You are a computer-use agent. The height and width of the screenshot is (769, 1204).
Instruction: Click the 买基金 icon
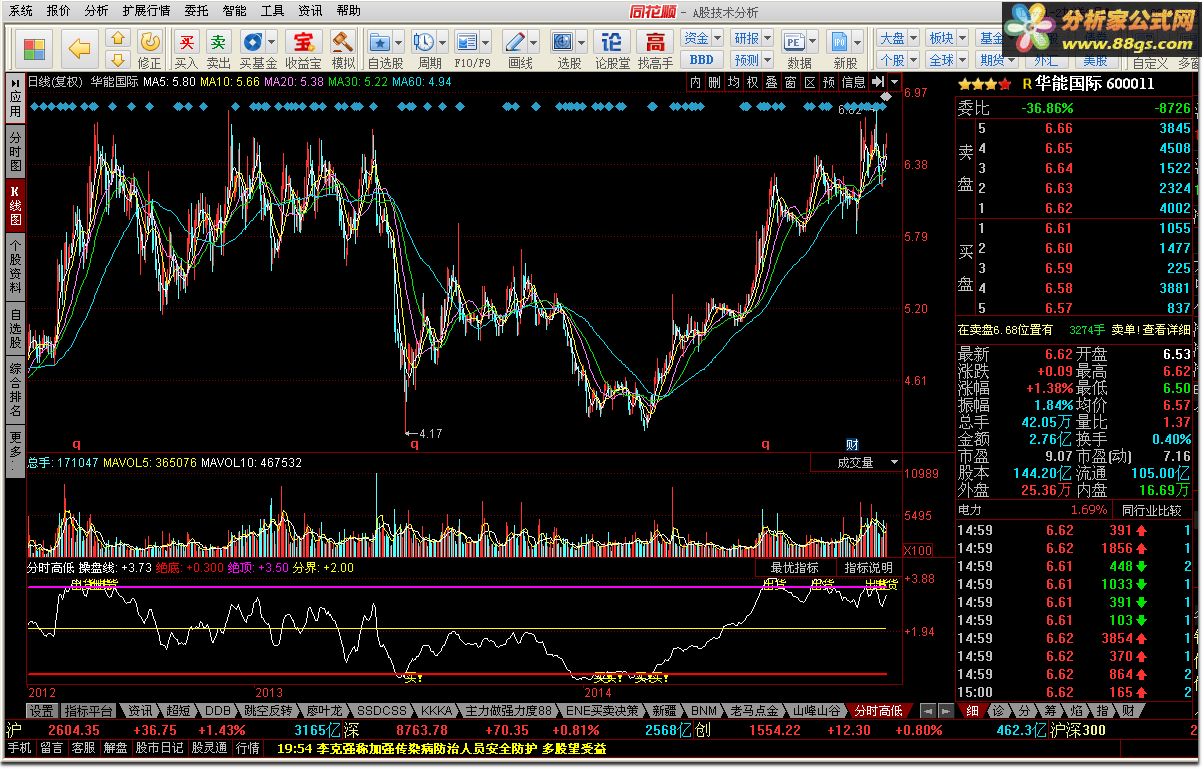(258, 49)
